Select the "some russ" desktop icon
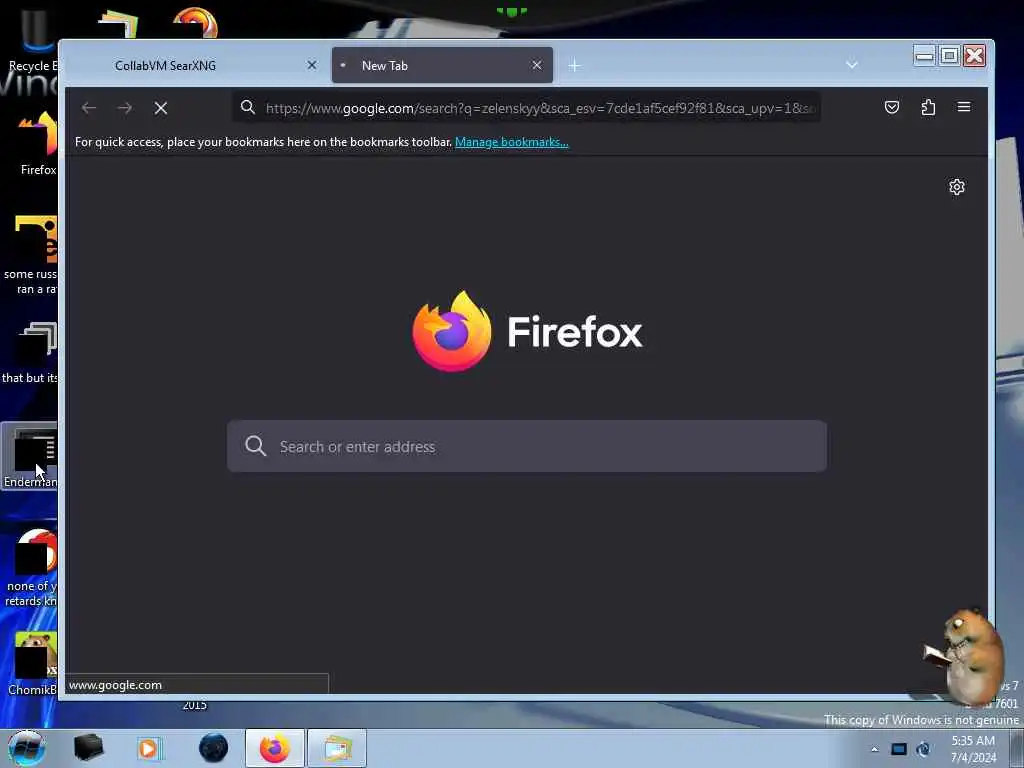This screenshot has height=768, width=1024. pos(30,255)
